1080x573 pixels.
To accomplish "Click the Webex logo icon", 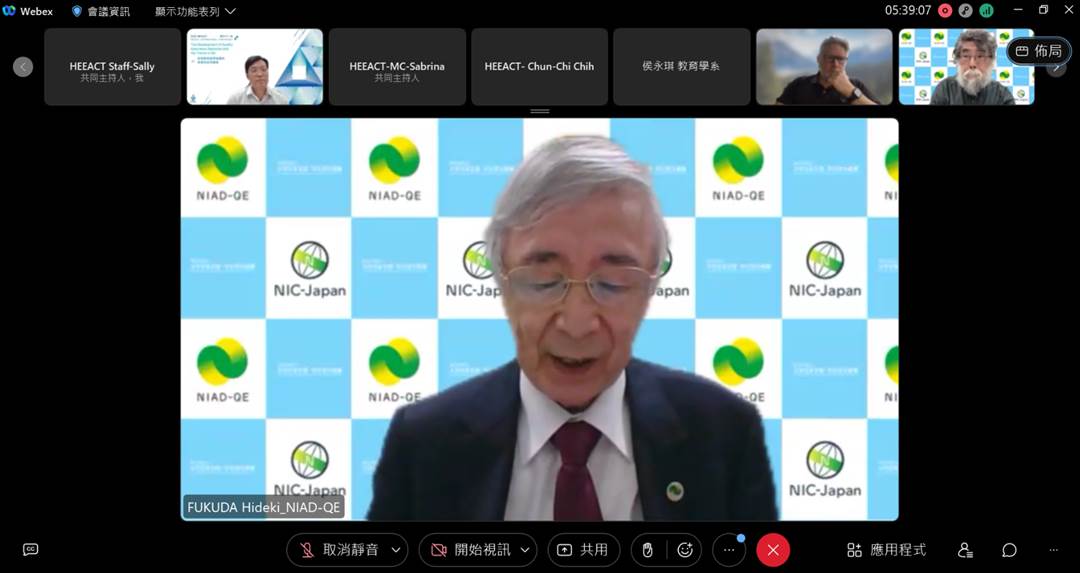I will click(x=9, y=11).
